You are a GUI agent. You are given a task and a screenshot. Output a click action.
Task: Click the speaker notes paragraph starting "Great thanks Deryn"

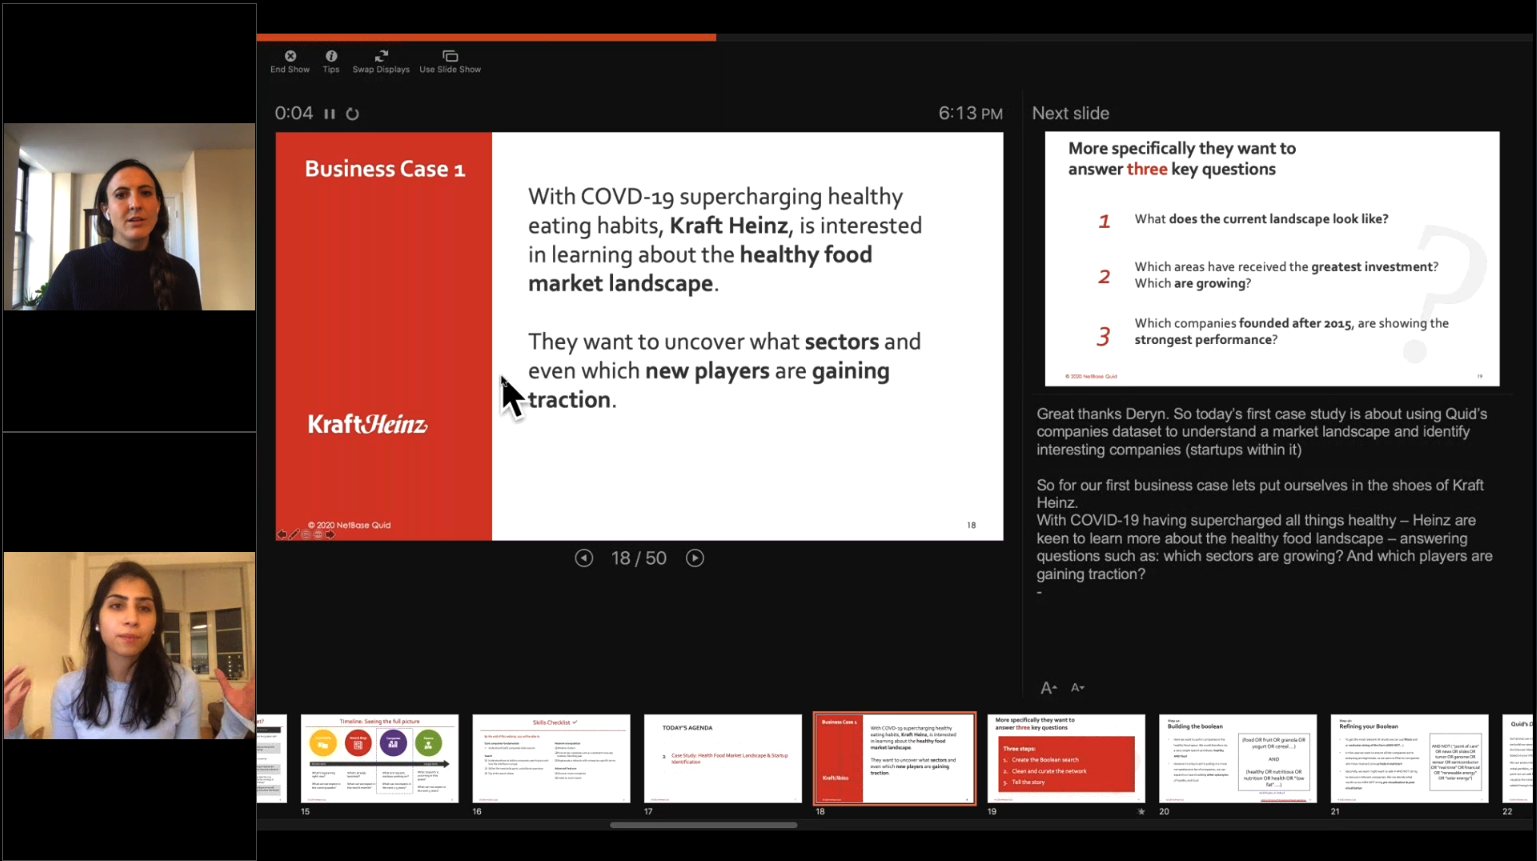(1262, 432)
